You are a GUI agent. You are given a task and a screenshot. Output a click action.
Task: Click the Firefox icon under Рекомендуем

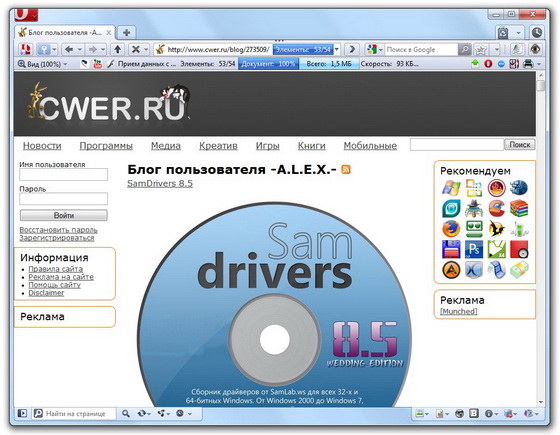coord(451,229)
